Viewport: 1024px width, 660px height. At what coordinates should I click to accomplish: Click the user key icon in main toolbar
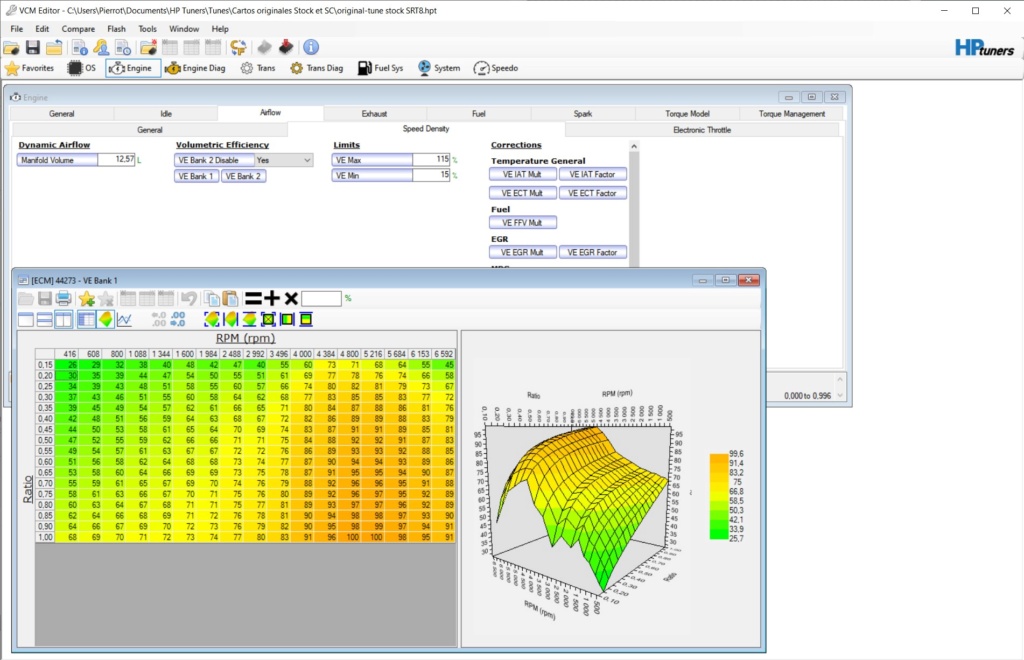tap(101, 48)
